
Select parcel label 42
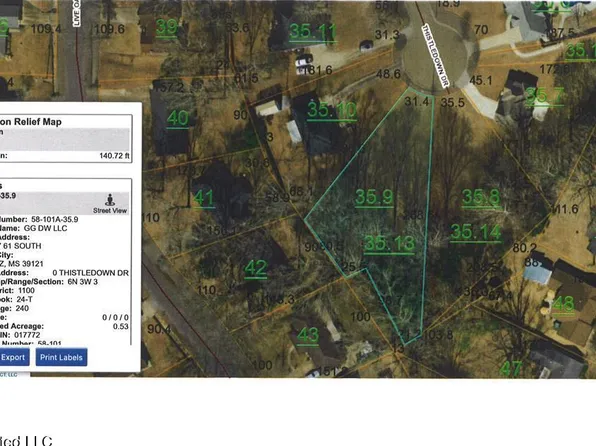coord(256,268)
